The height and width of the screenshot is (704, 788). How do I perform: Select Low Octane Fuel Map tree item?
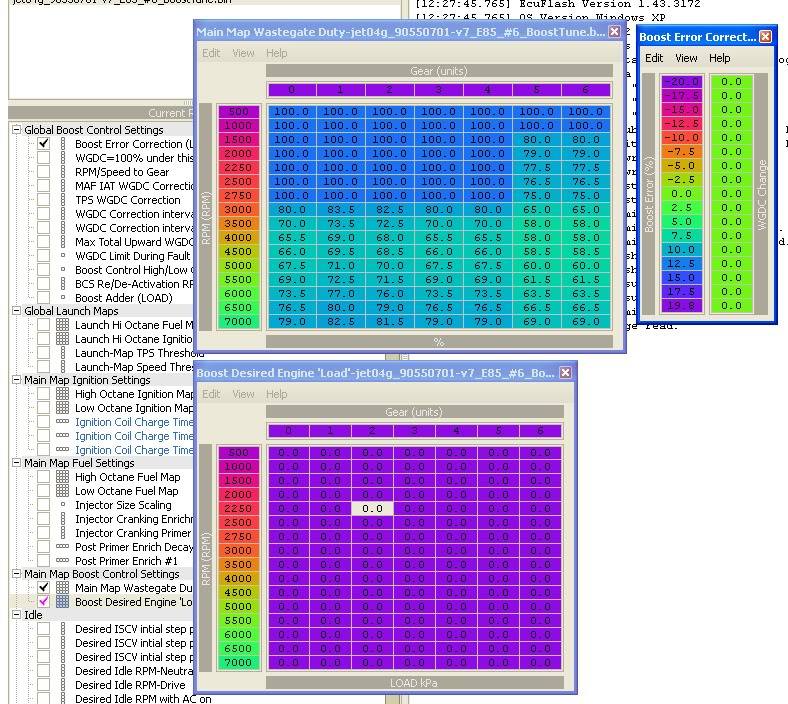point(127,491)
